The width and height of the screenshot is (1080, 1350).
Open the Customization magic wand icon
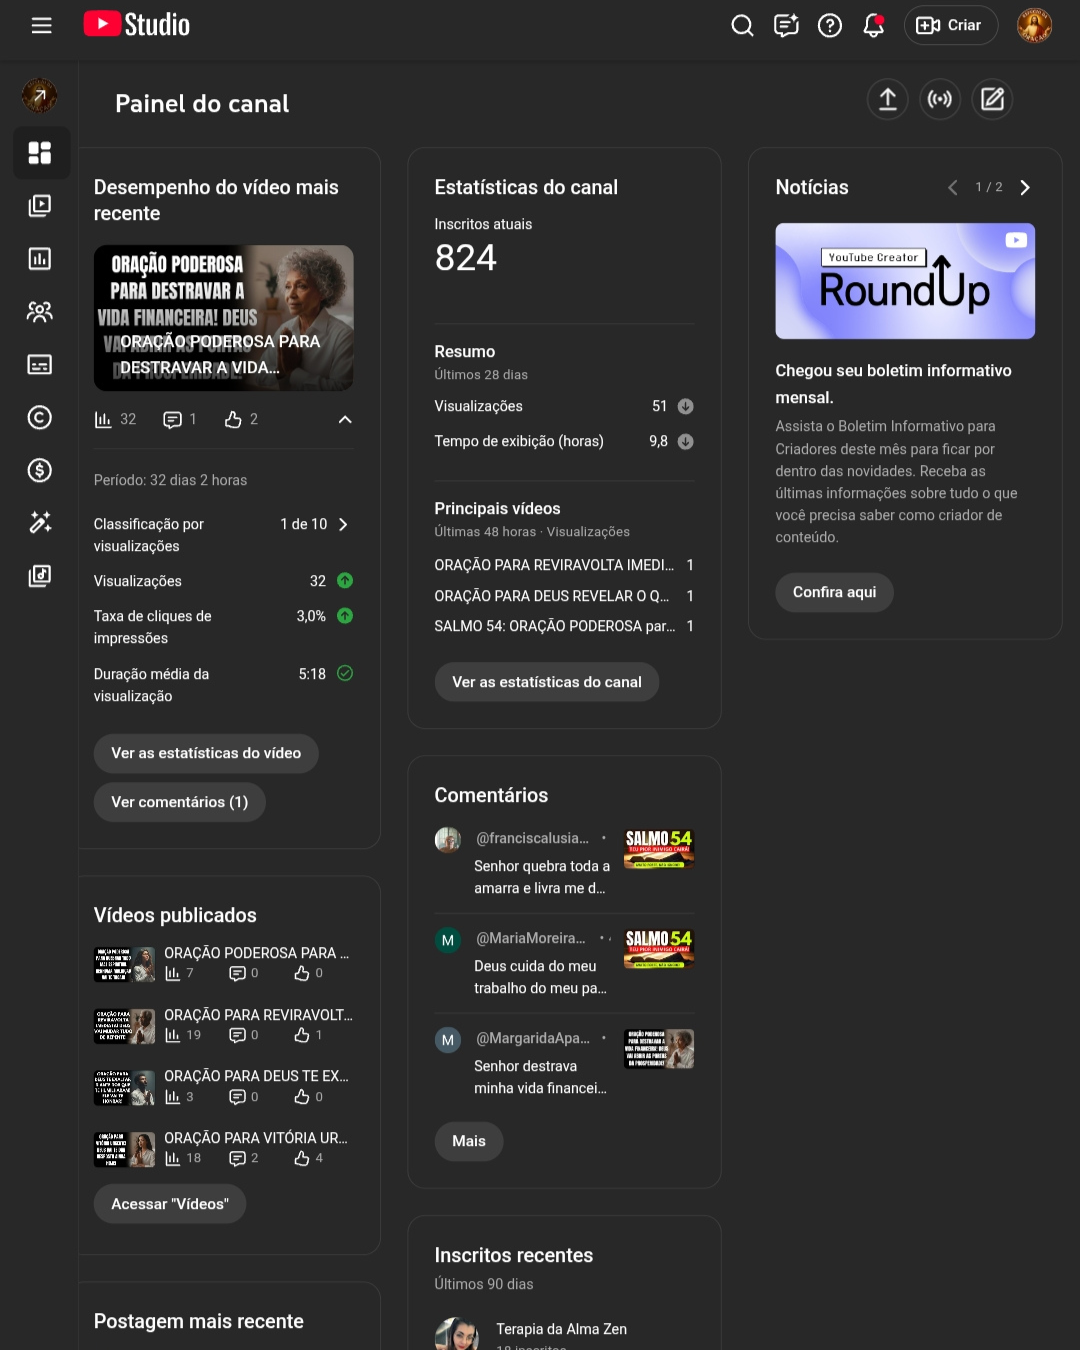[40, 523]
